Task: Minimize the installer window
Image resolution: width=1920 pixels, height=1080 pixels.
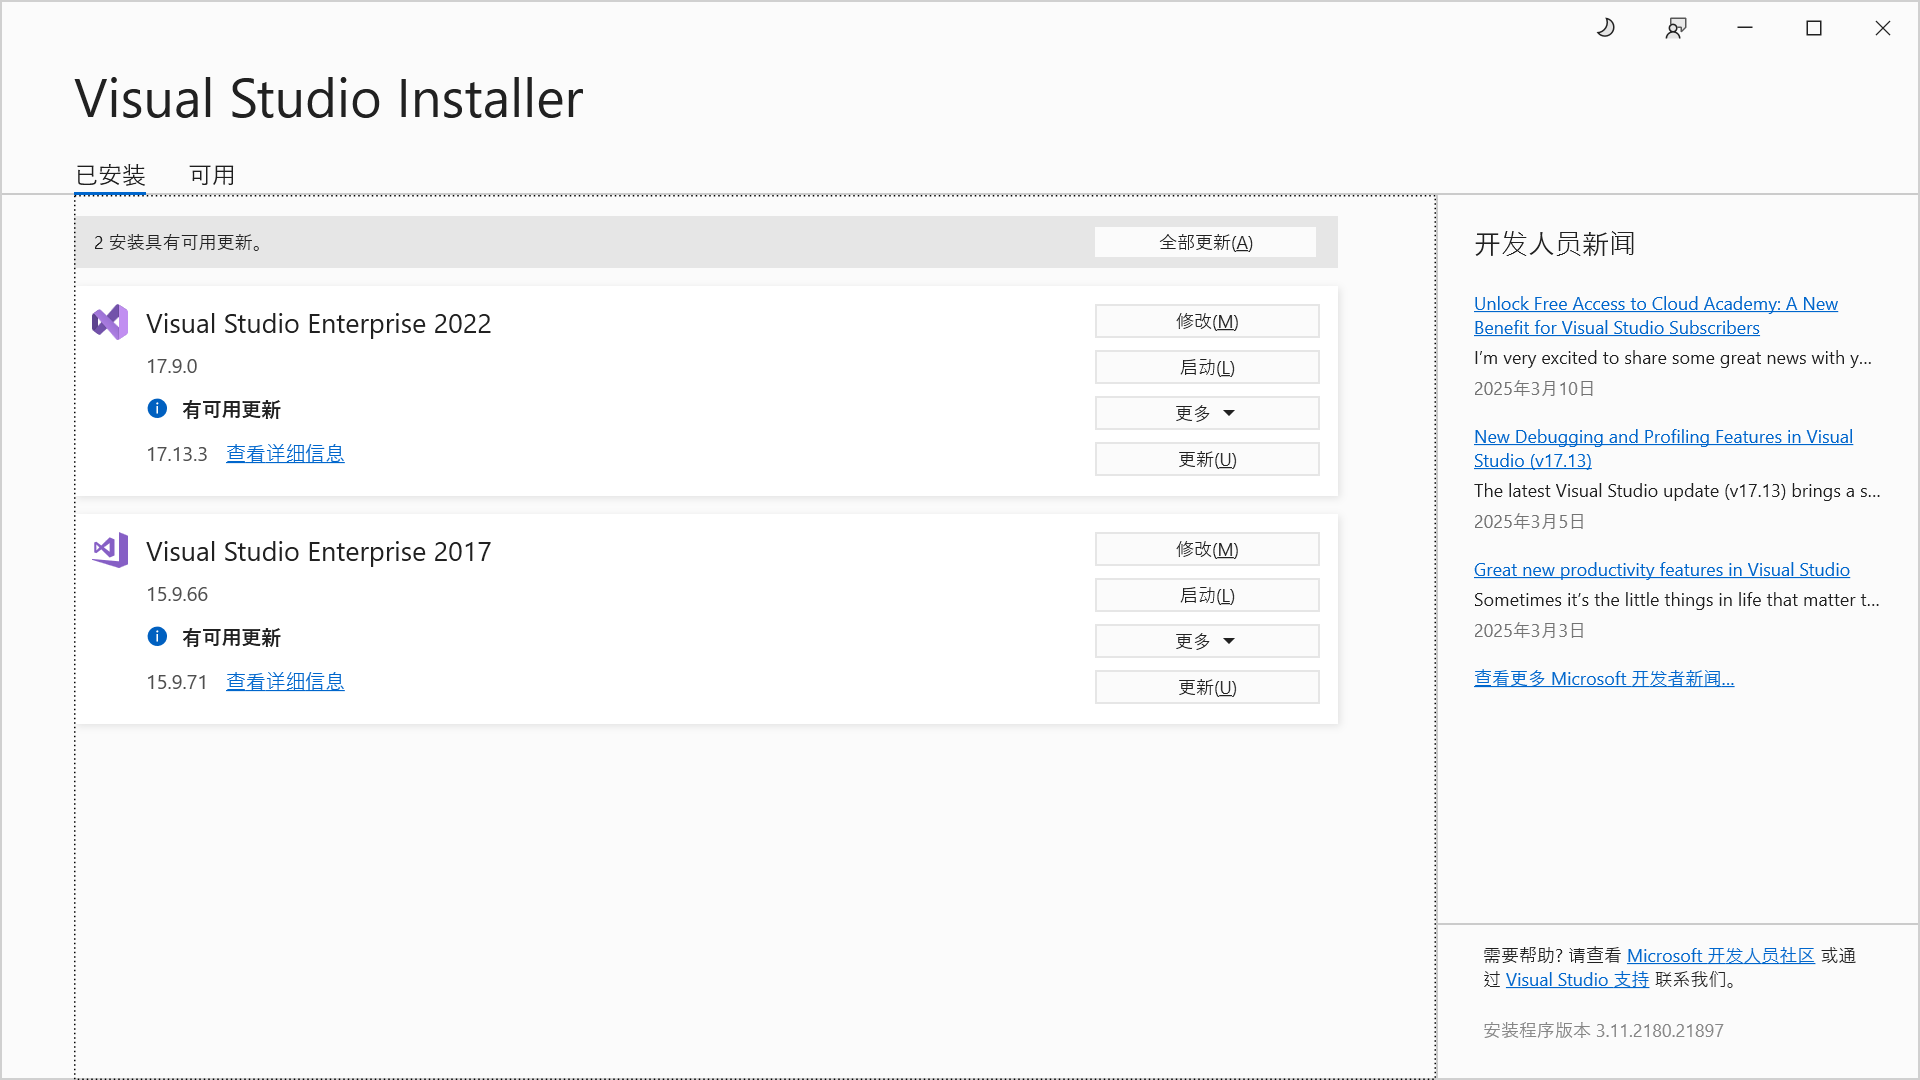Action: point(1745,28)
